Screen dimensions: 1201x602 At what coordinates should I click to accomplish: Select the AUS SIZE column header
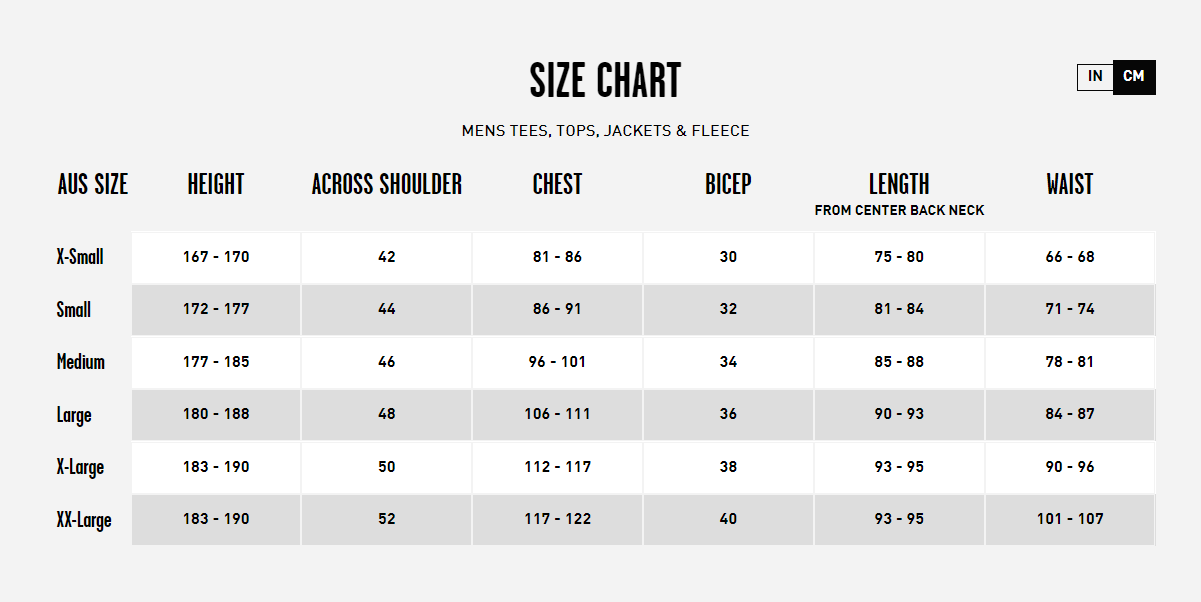click(93, 184)
